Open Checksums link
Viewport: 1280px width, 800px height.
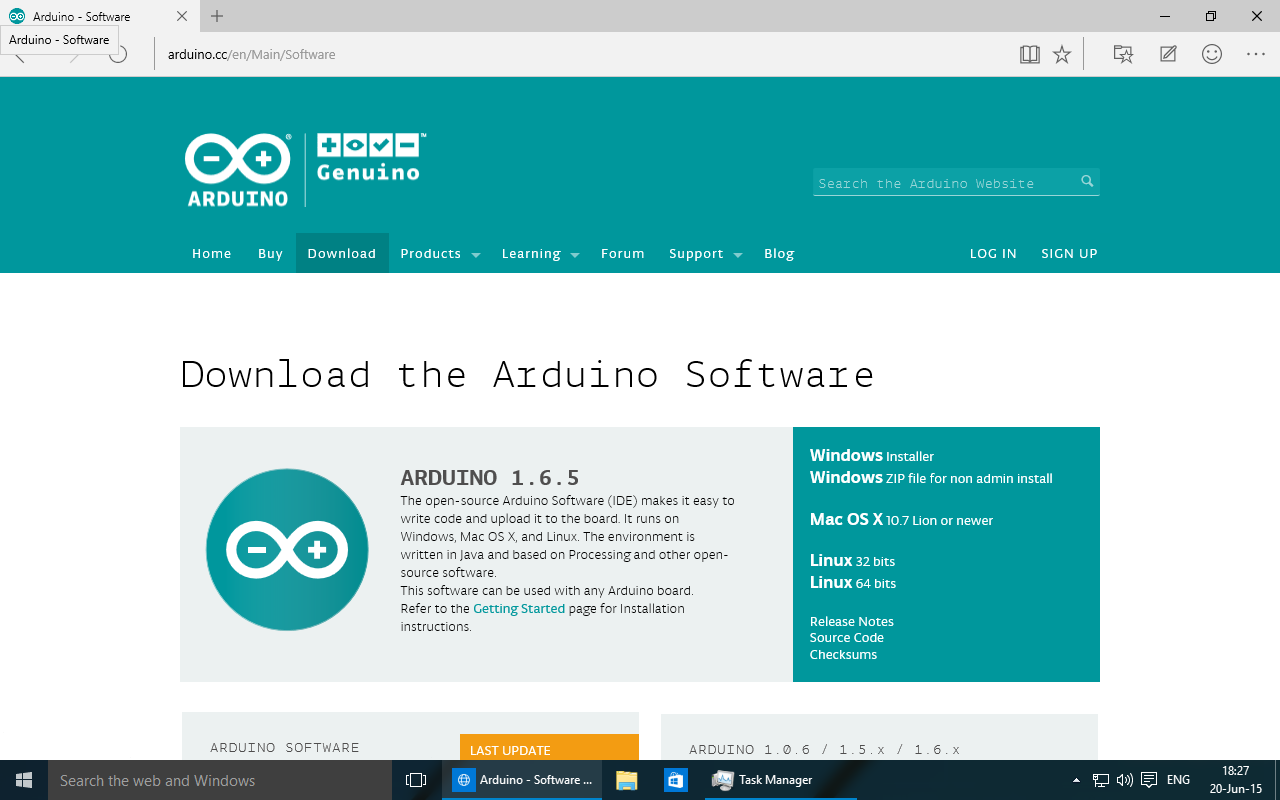[843, 655]
